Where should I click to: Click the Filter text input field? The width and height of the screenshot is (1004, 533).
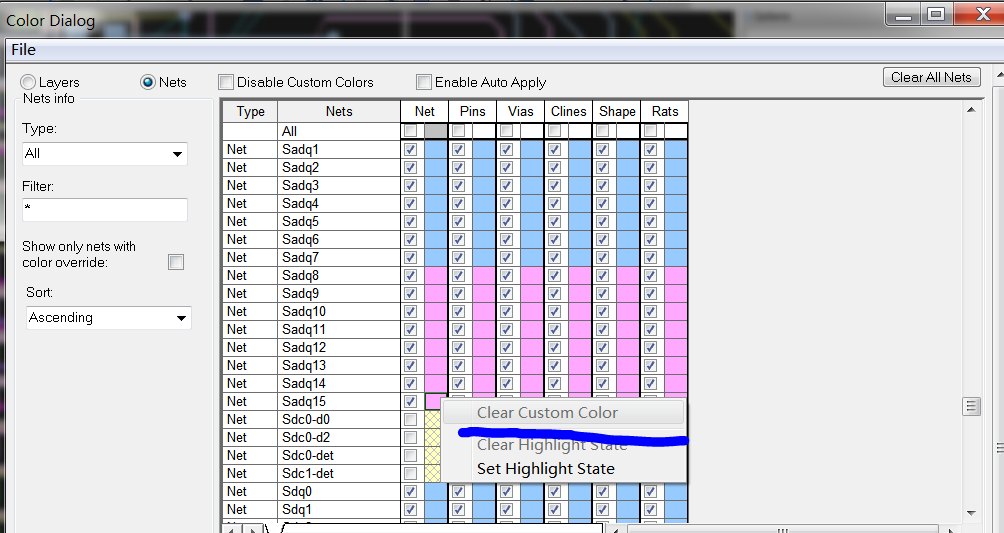coord(105,210)
